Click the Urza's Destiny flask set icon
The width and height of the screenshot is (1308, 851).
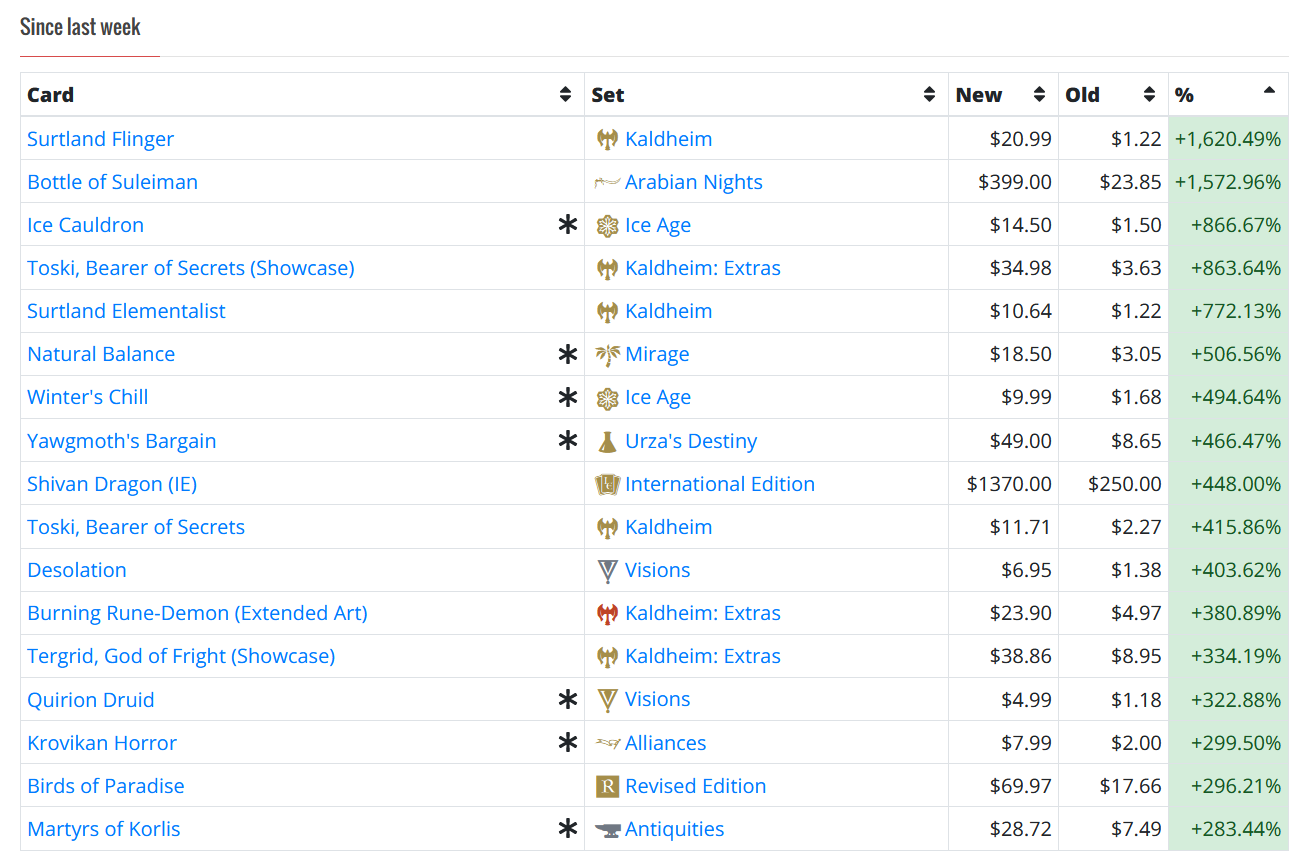607,441
